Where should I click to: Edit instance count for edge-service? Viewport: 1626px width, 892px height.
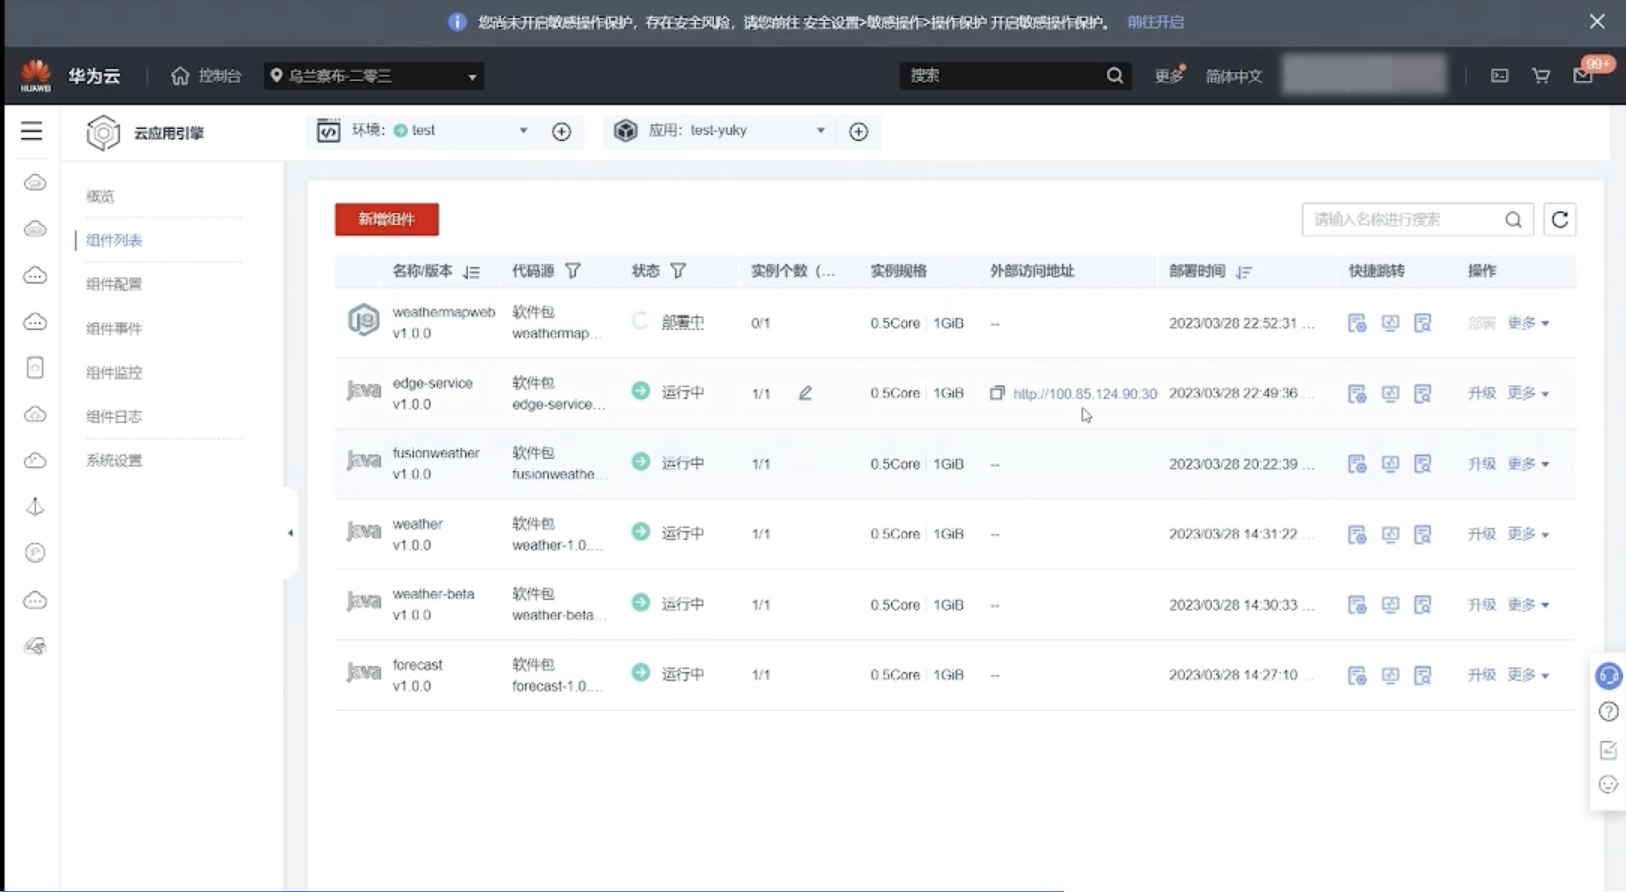pos(805,393)
